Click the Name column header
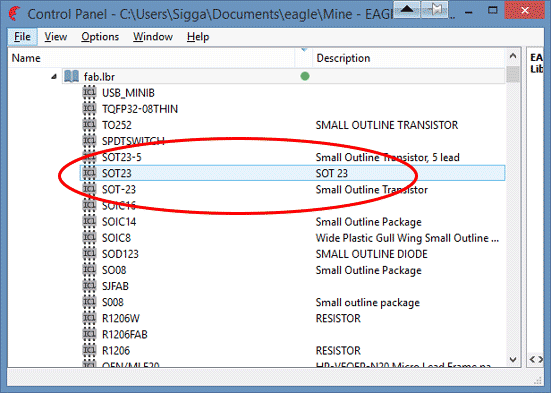 pos(151,58)
